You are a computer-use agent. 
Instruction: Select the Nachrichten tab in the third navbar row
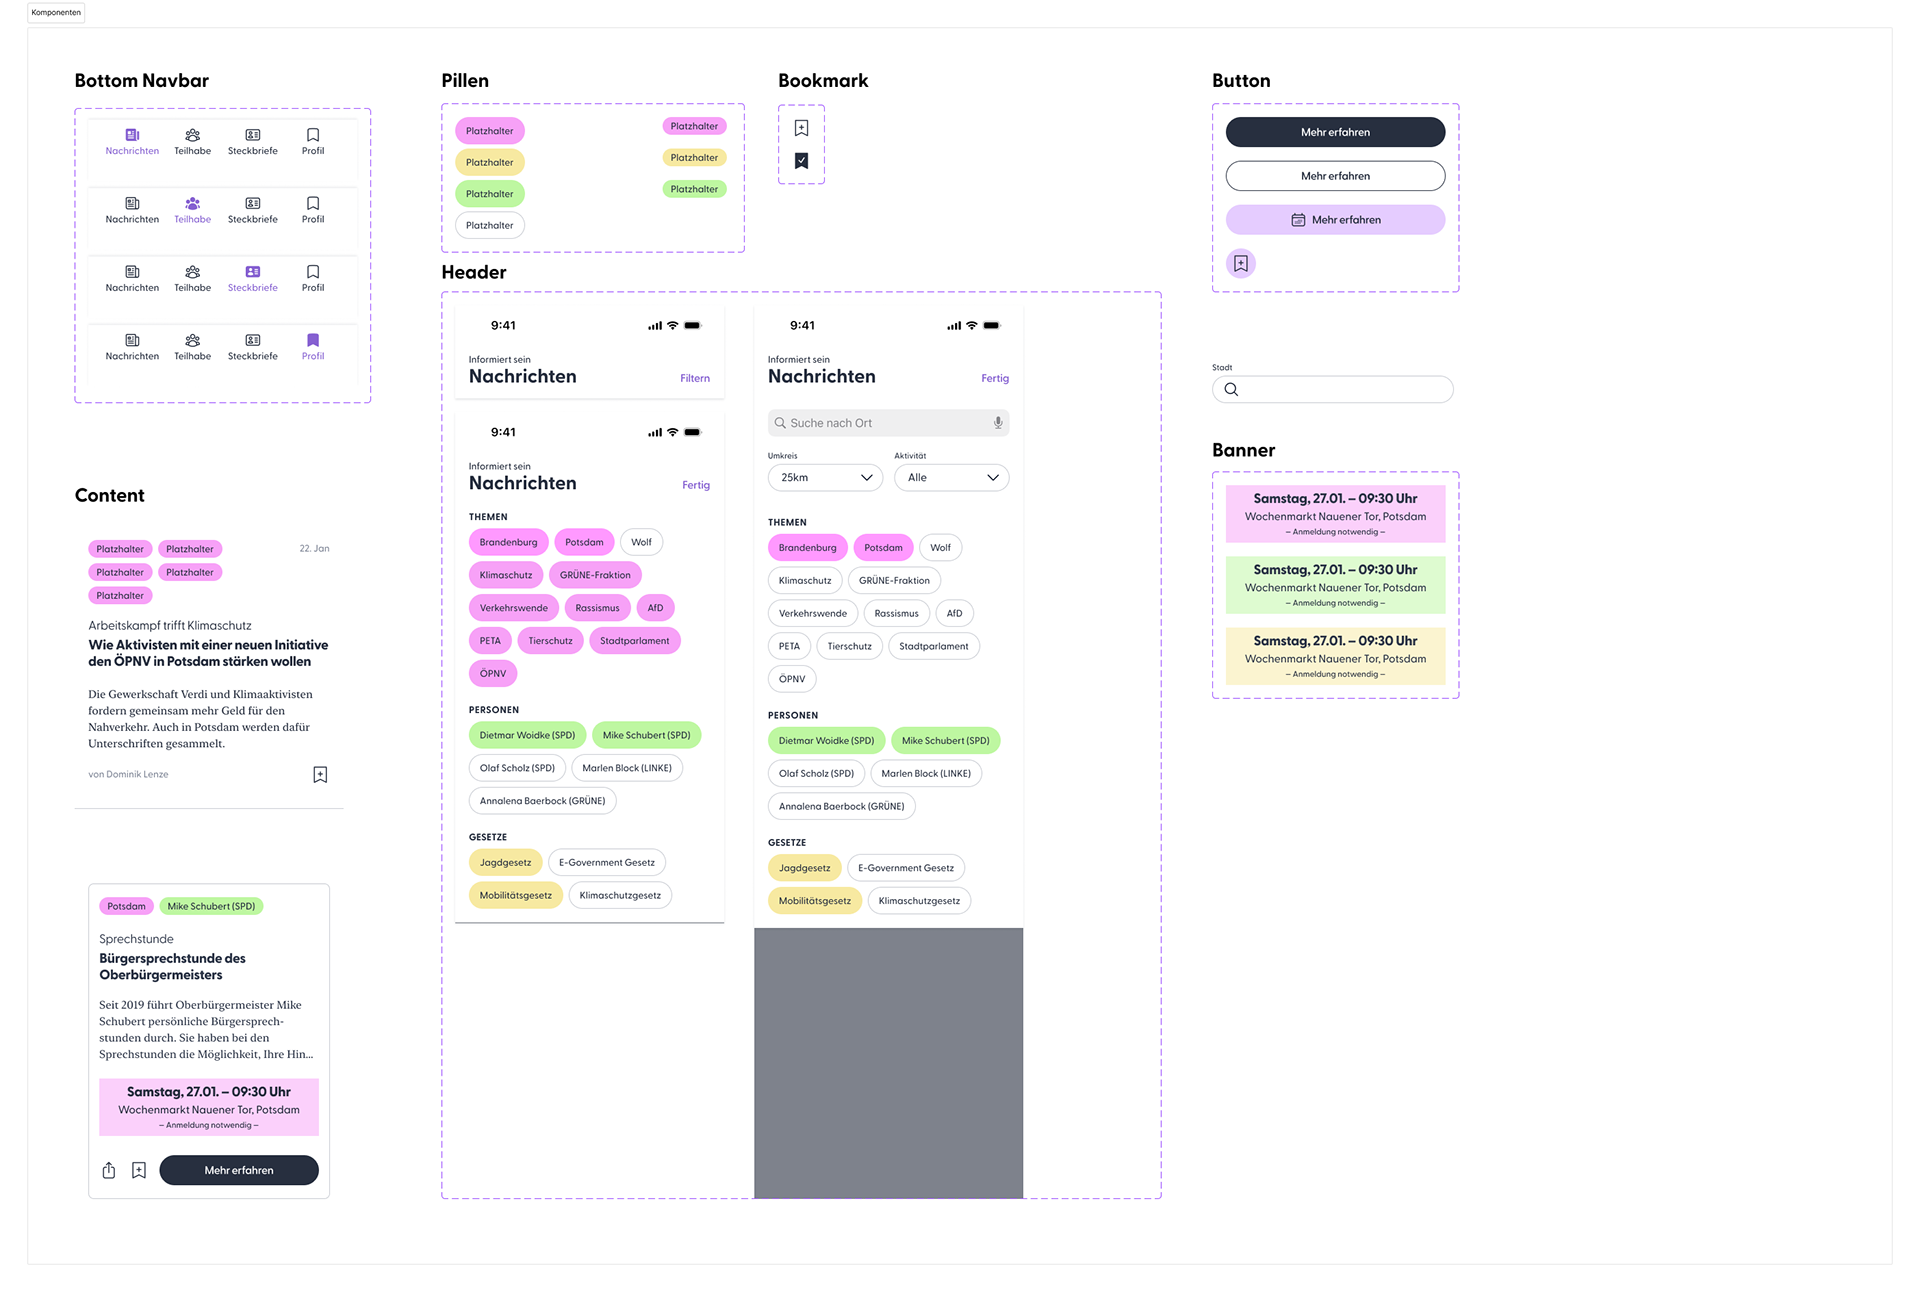(x=132, y=279)
